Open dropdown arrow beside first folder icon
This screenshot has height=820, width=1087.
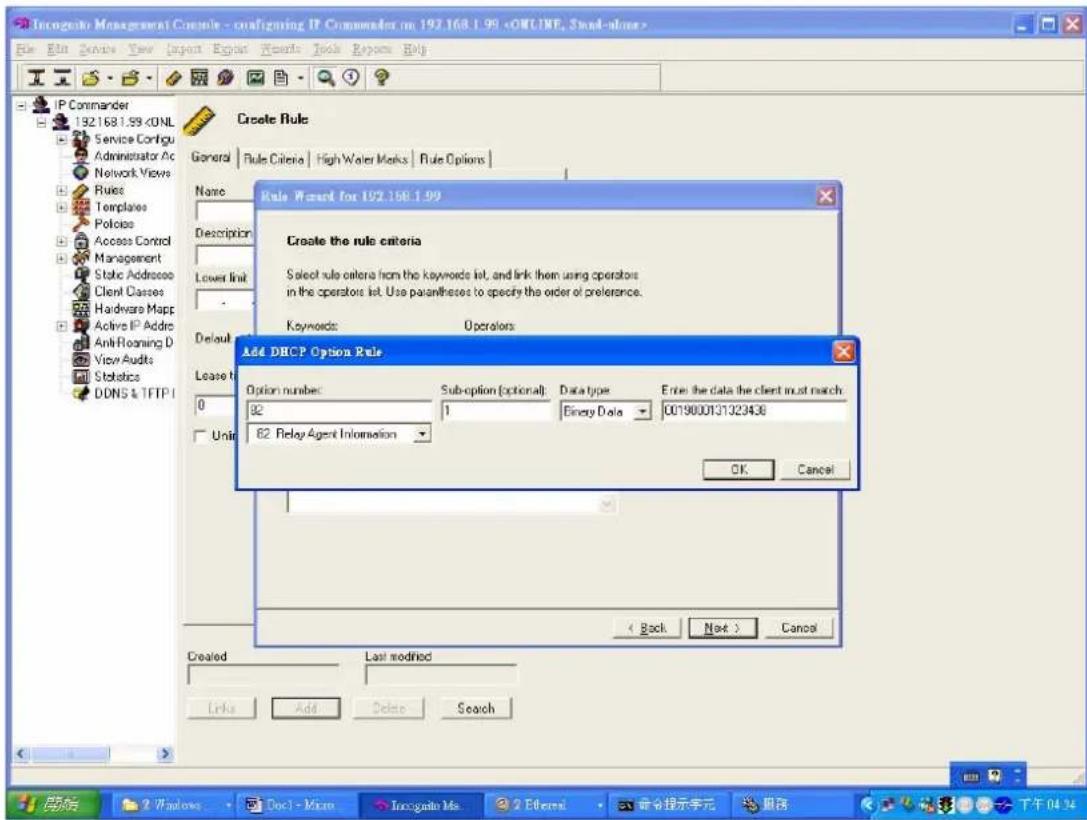point(110,78)
